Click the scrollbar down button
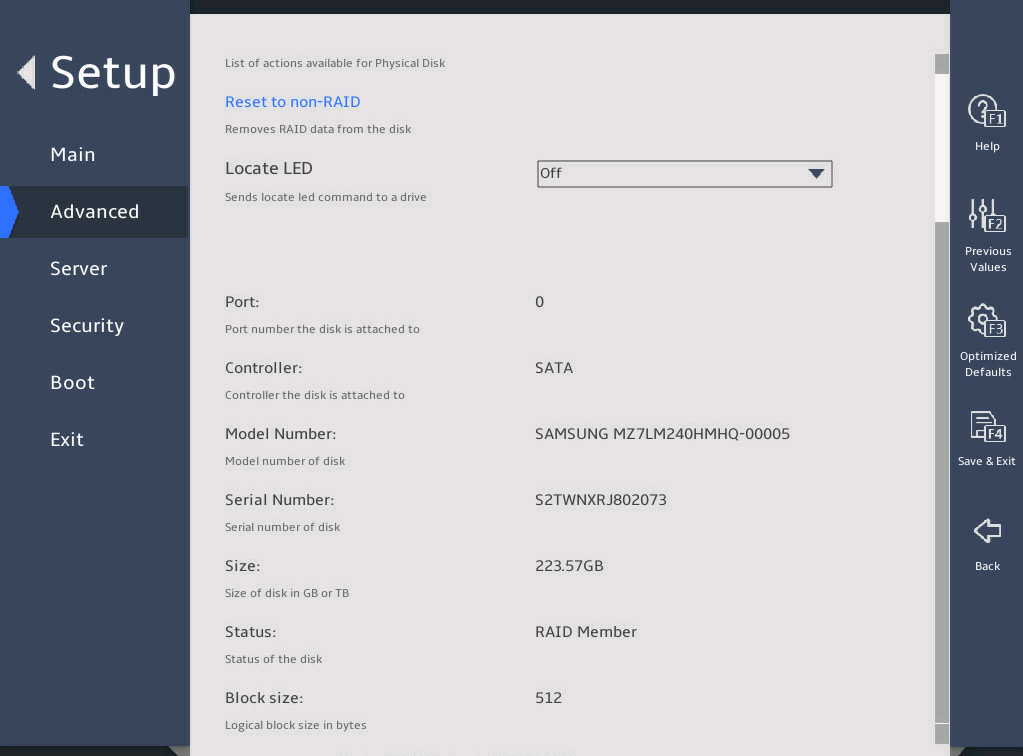This screenshot has height=756, width=1023. click(x=941, y=734)
